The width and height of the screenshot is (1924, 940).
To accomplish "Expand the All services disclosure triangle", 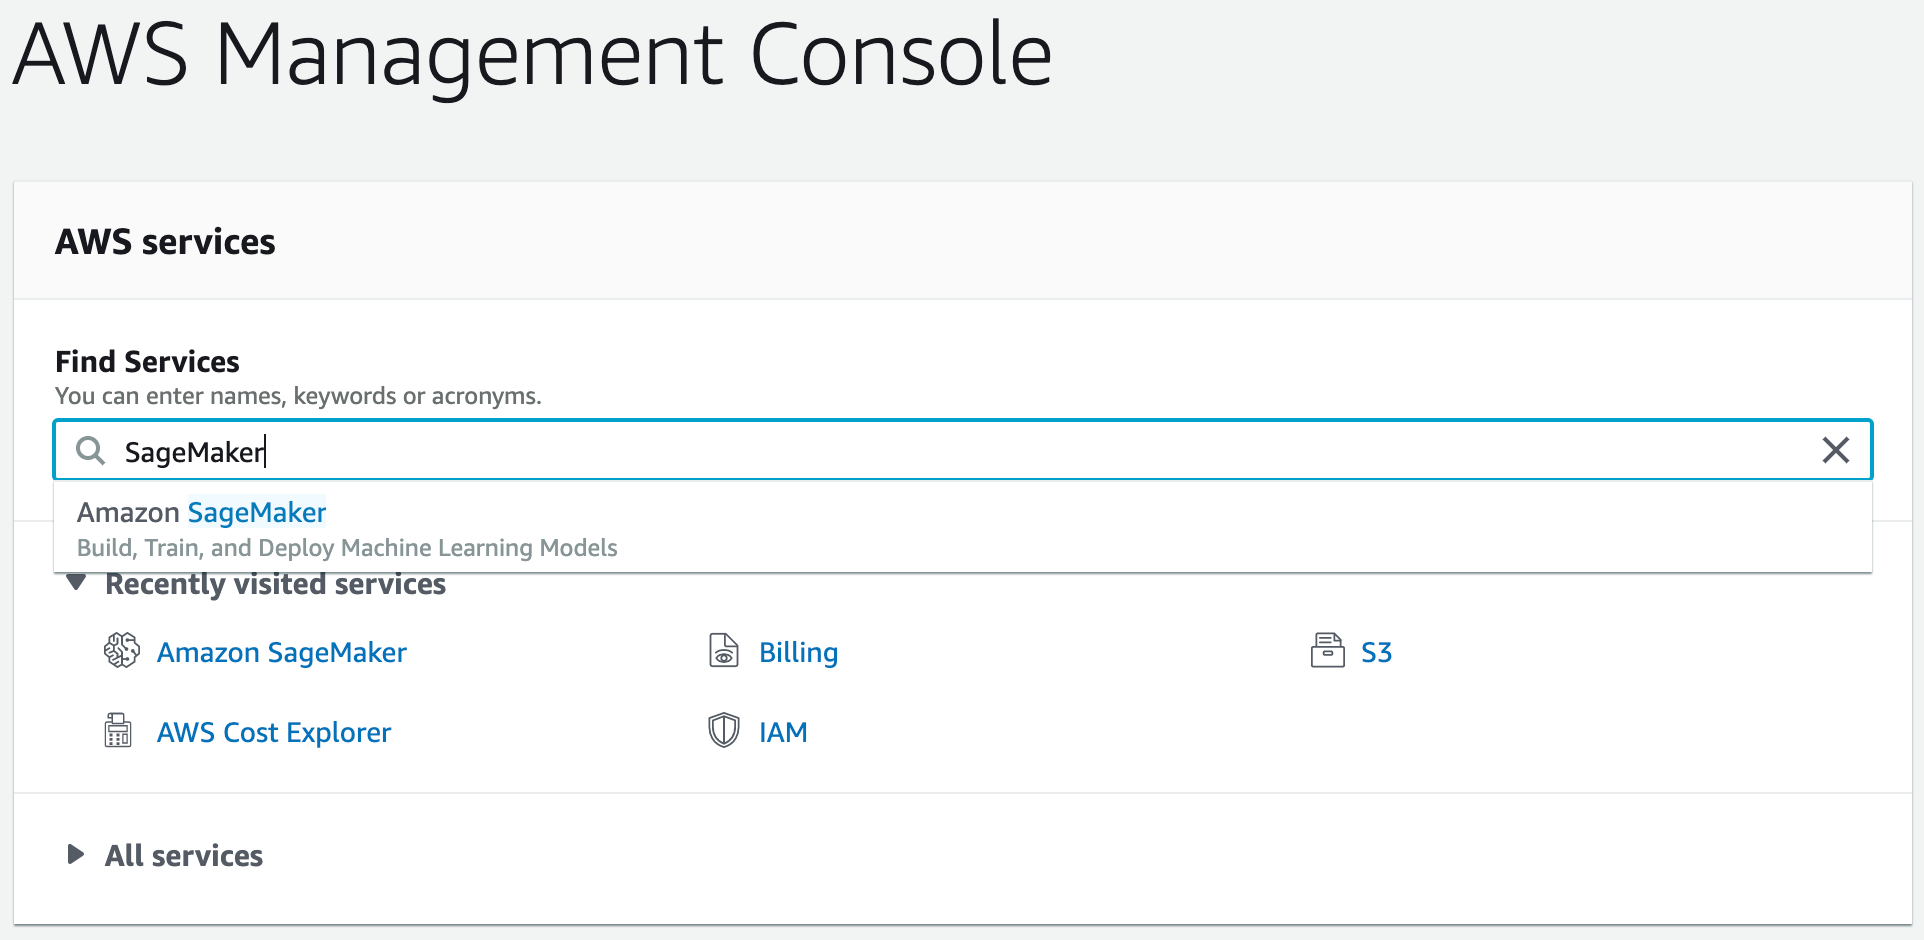I will point(75,854).
